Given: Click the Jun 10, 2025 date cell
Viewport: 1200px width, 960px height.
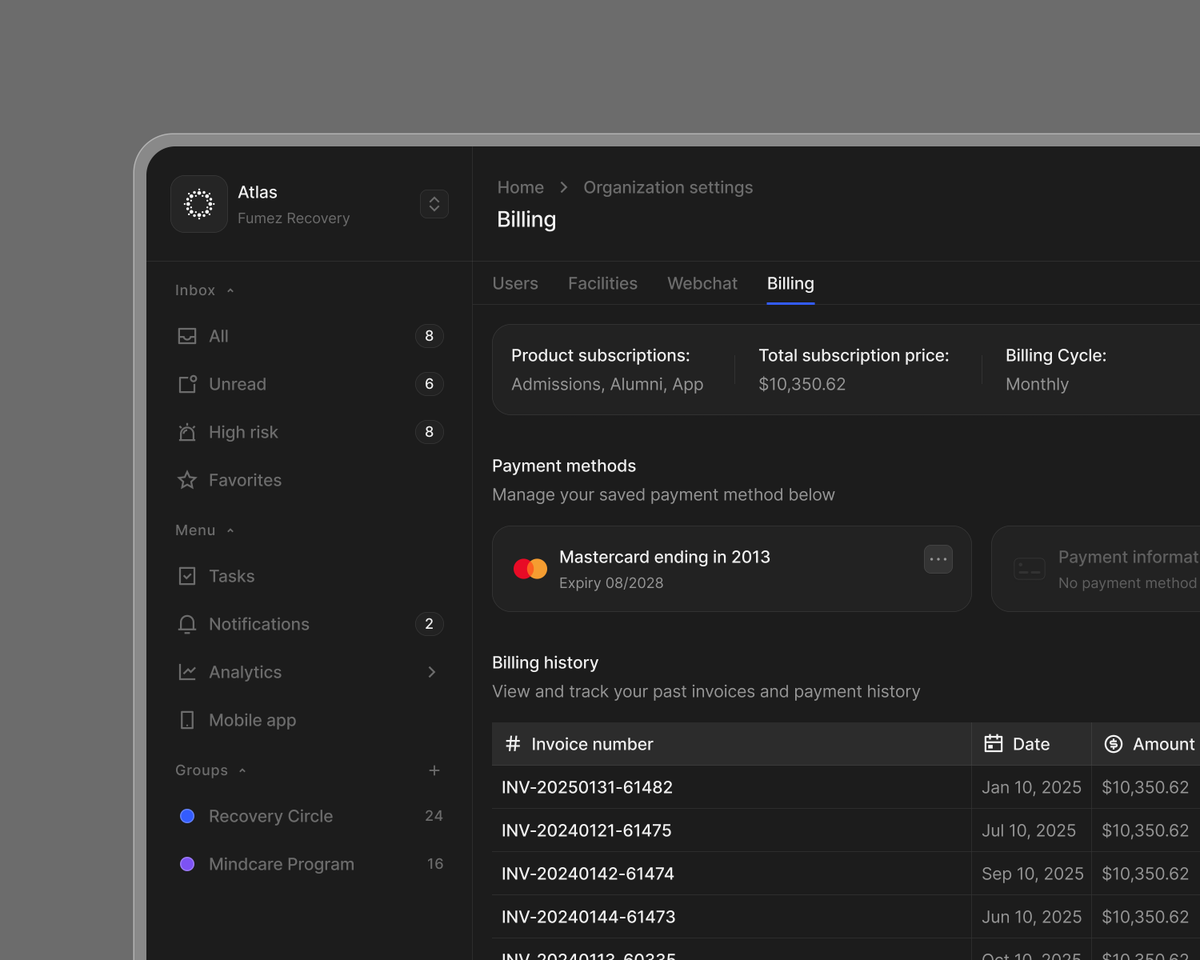Looking at the screenshot, I should point(1031,916).
